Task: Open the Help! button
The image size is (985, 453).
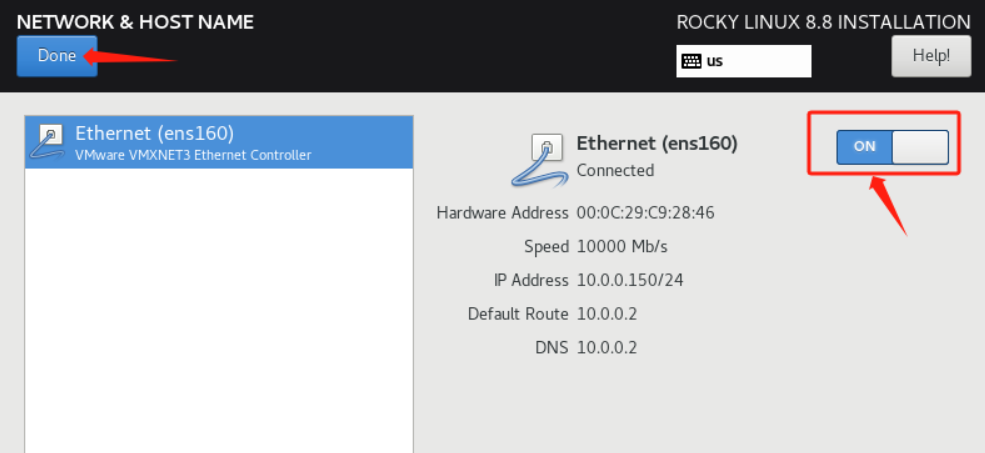Action: pyautogui.click(x=931, y=56)
